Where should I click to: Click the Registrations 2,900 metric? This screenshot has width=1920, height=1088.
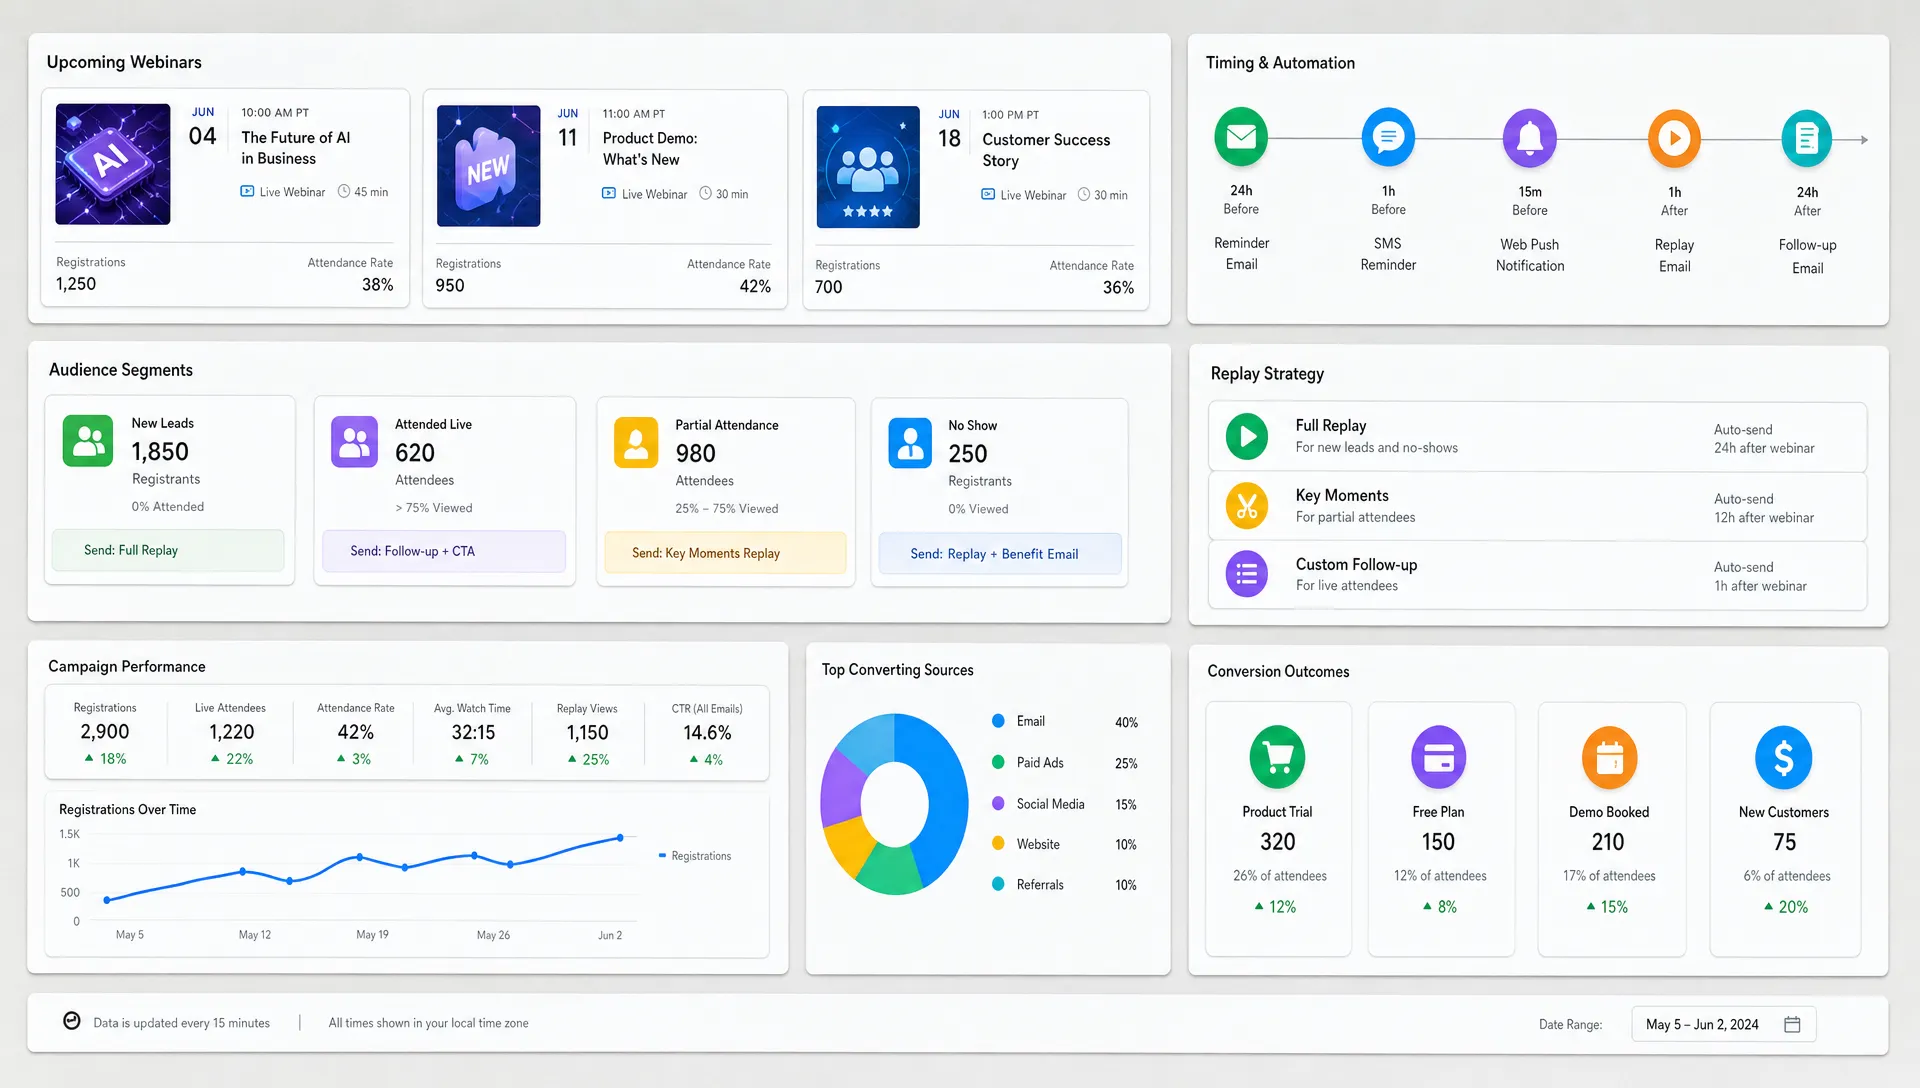coord(105,733)
